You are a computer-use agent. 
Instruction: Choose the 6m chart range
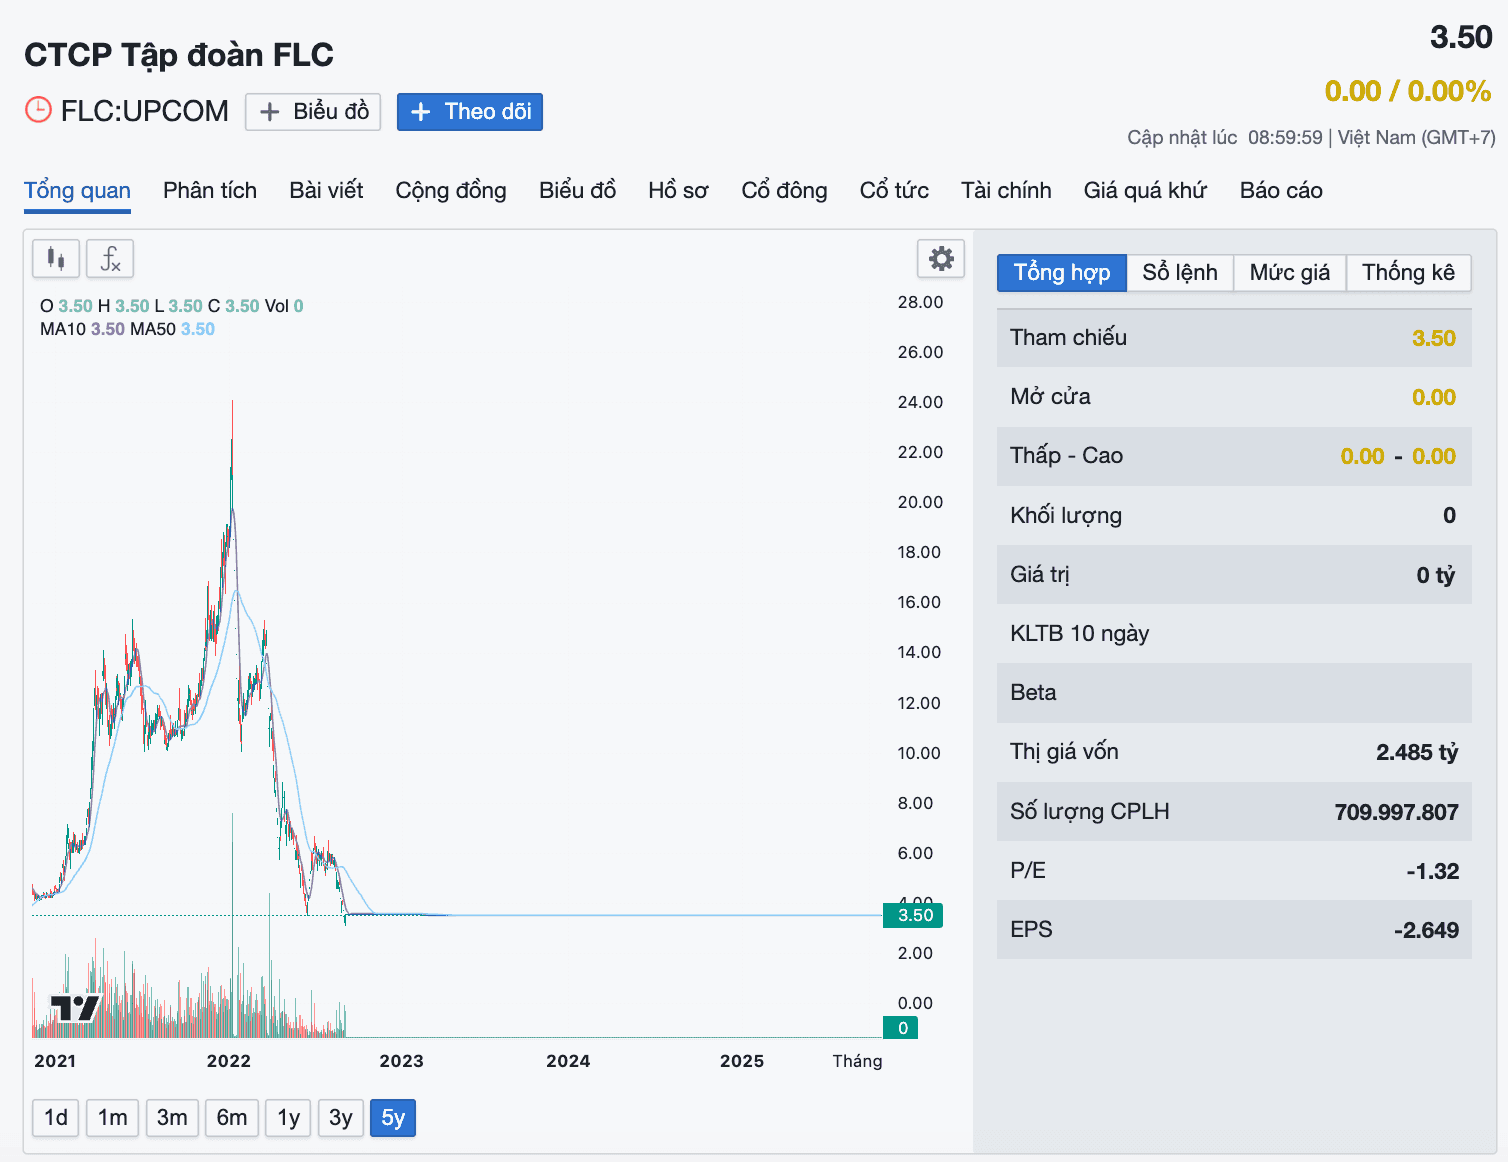coord(232,1117)
